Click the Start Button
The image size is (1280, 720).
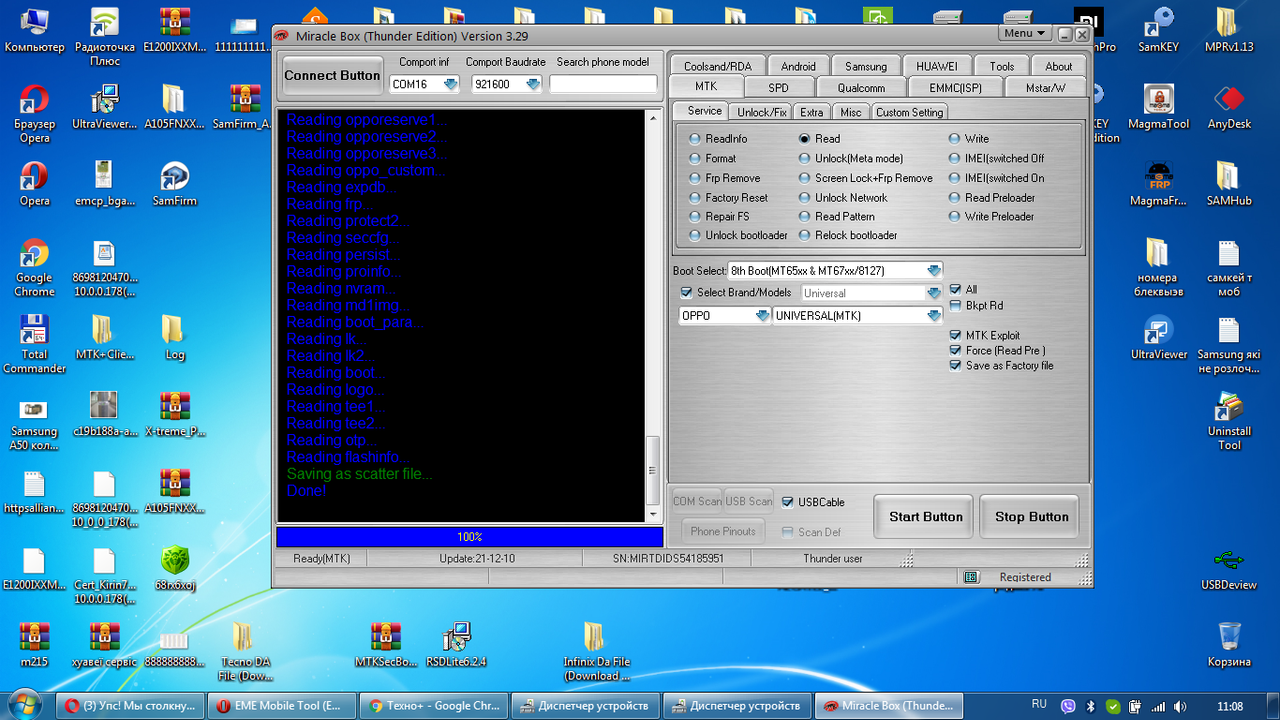pyautogui.click(x=925, y=517)
